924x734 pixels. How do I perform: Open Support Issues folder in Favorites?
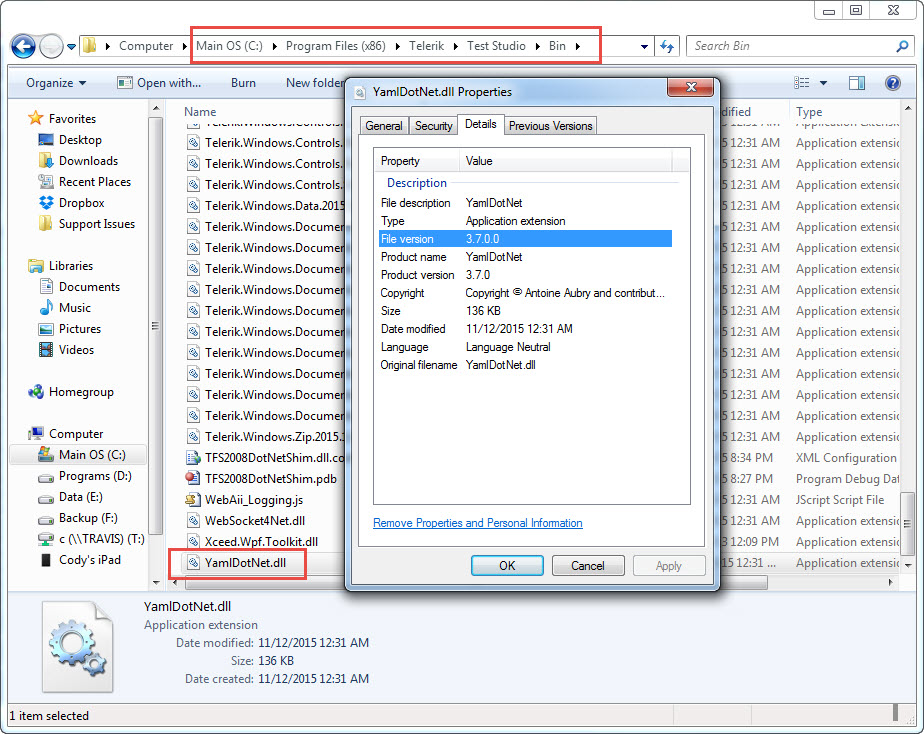(x=97, y=224)
